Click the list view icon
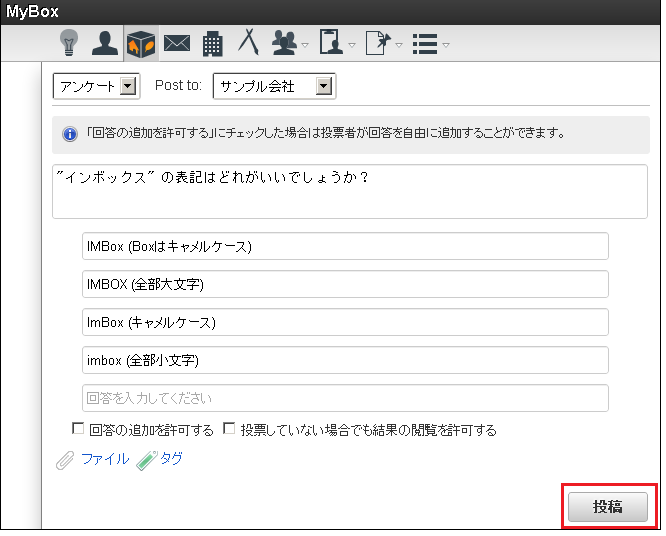Image resolution: width=666 pixels, height=536 pixels. coord(425,44)
